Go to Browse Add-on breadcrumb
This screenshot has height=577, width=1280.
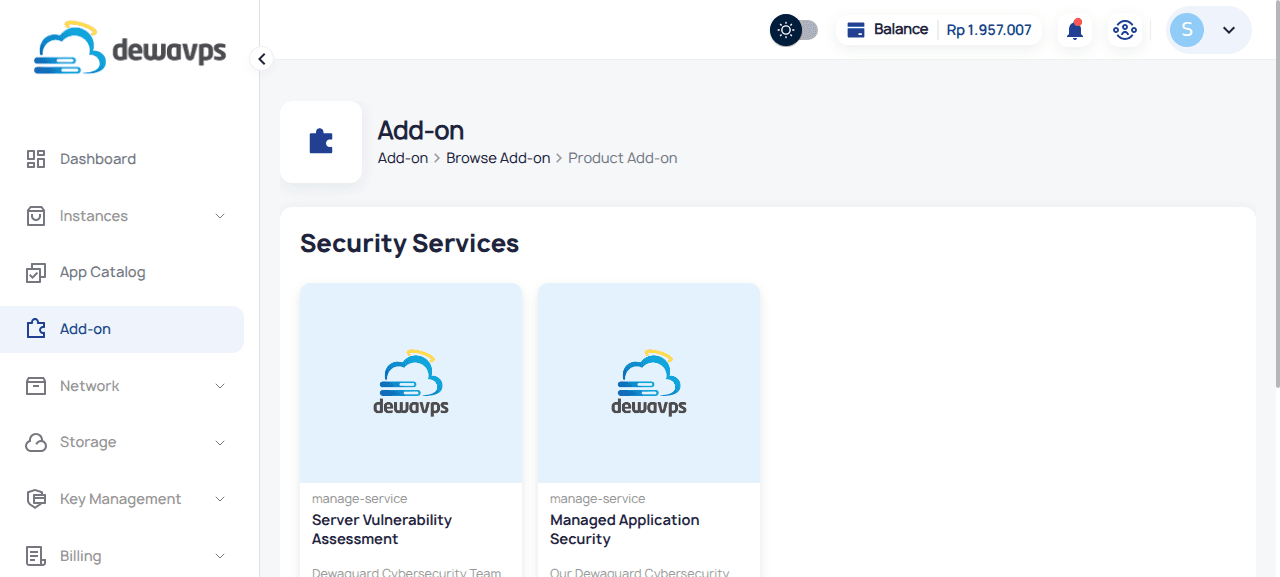tap(498, 157)
